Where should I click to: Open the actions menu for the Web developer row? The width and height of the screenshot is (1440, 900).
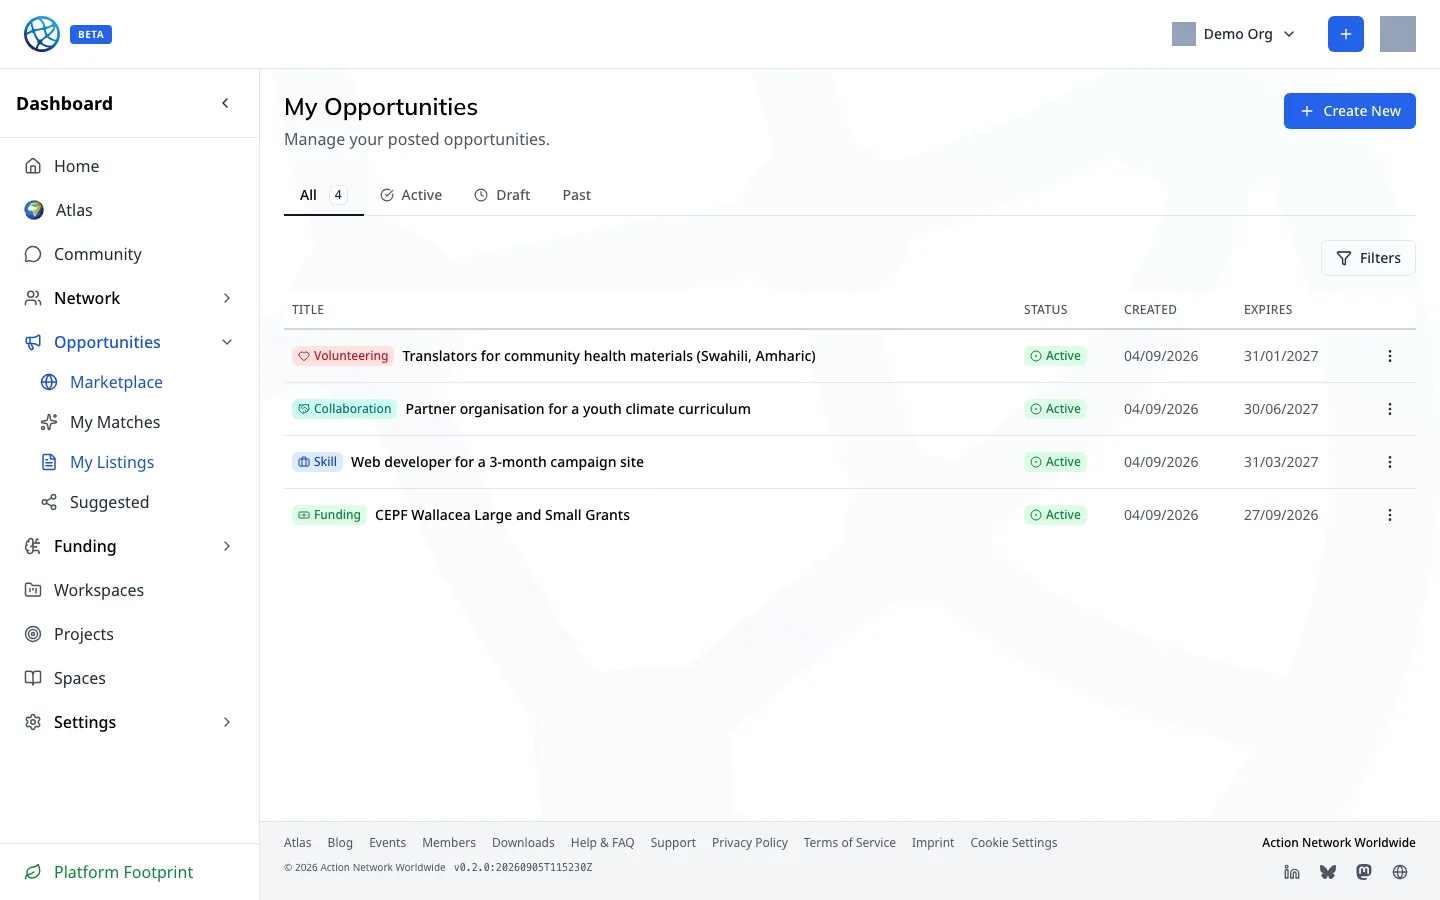1390,462
